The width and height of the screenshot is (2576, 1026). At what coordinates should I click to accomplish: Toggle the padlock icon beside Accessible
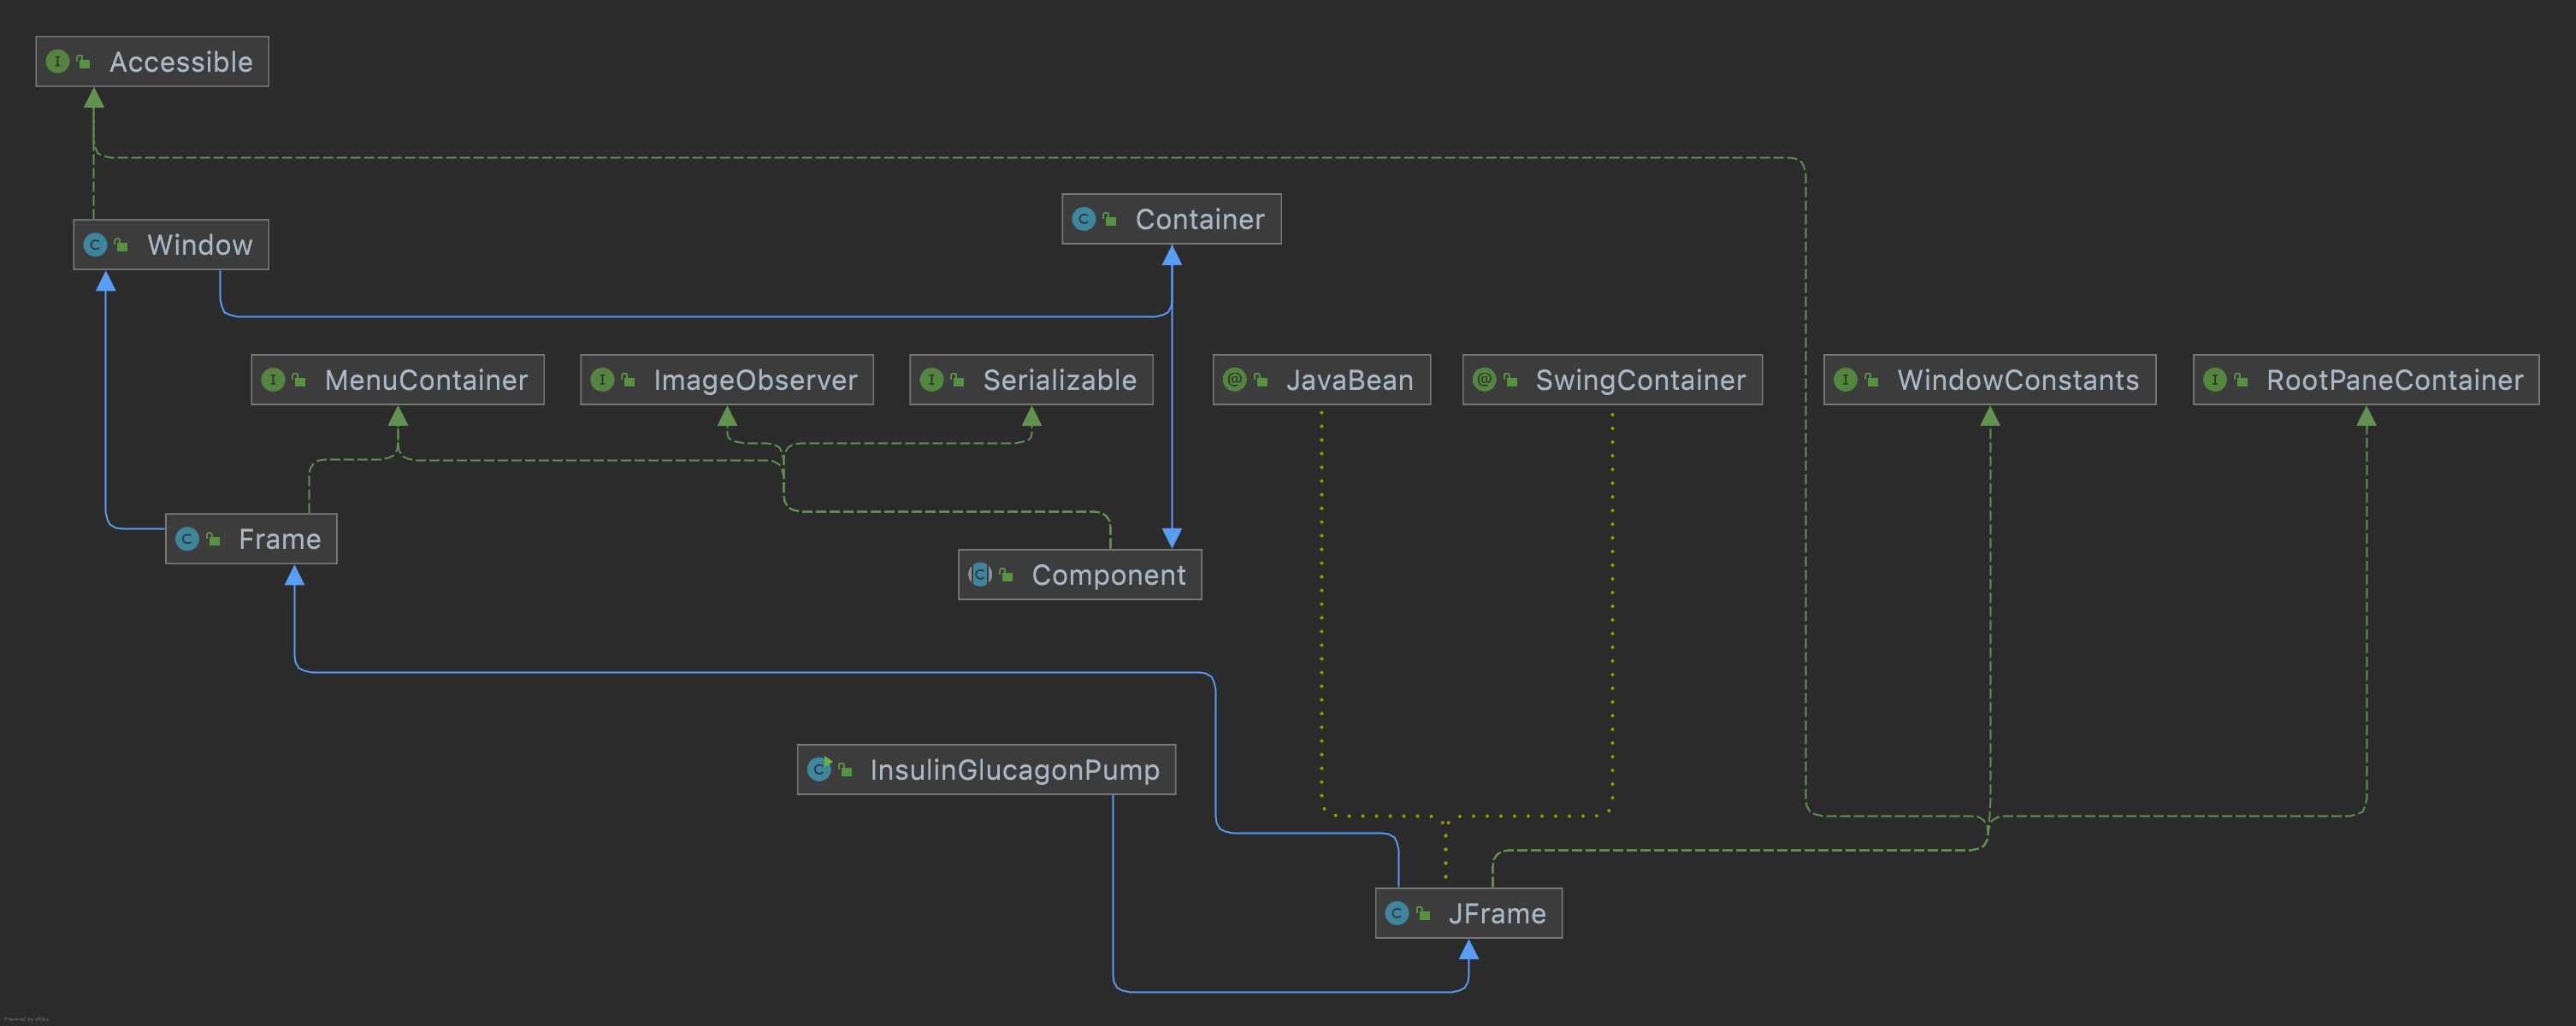coord(83,61)
